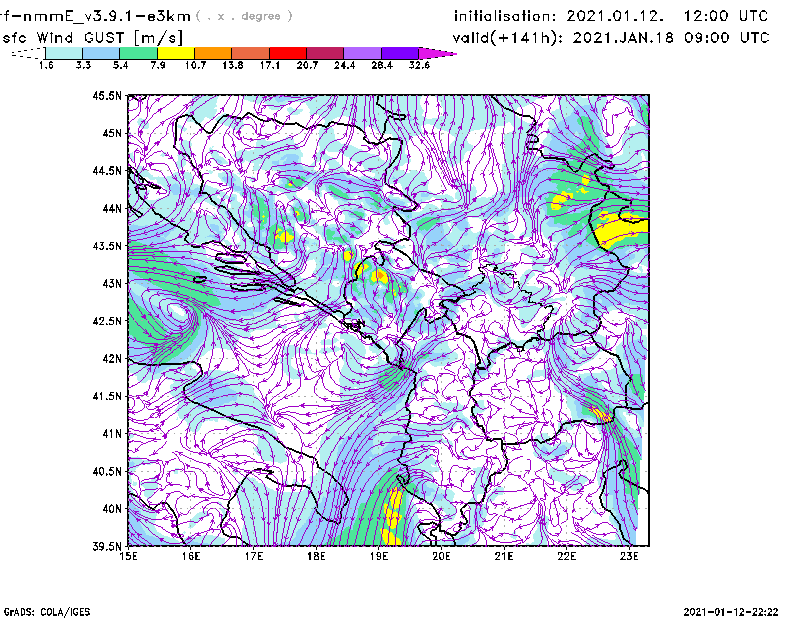Click the lavender legend swatch between 24.4 and 28.4
This screenshot has height=618, width=800.
coord(362,53)
